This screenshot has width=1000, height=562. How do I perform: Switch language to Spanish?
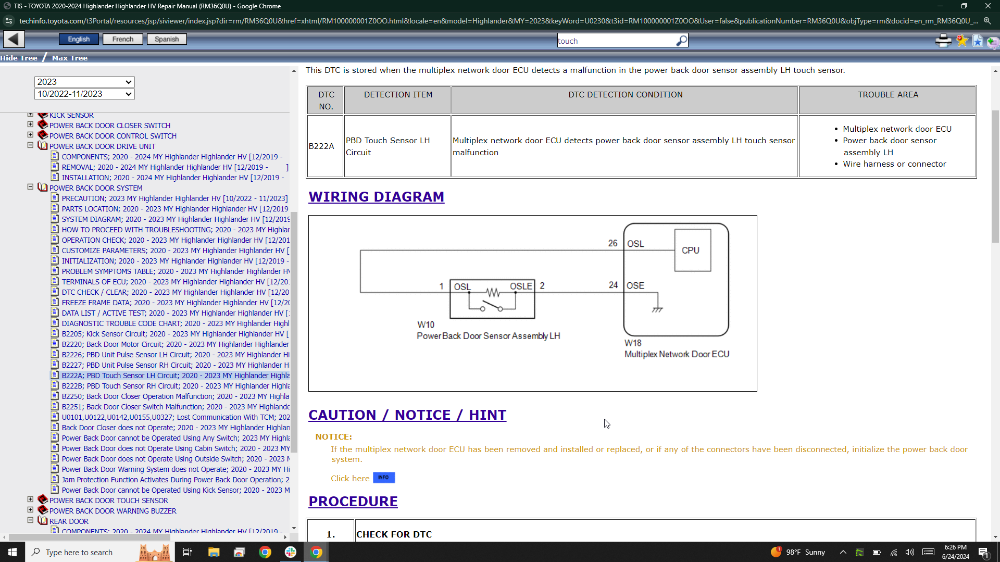166,39
